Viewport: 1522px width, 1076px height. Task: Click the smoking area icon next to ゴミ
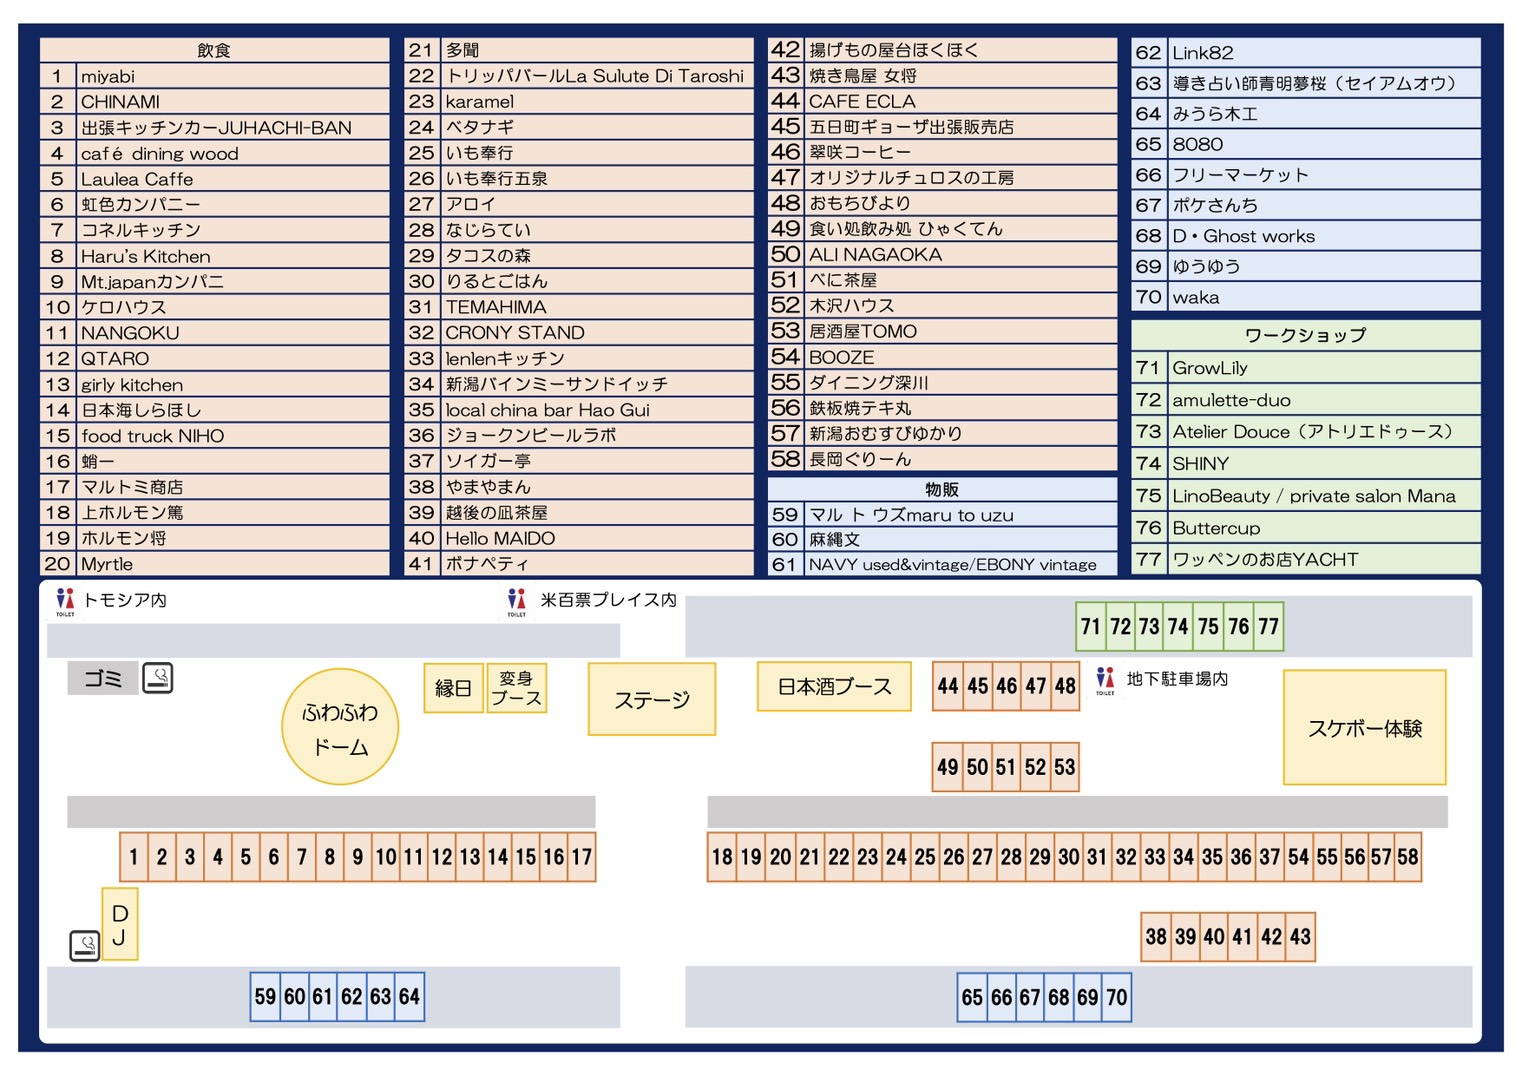click(x=158, y=678)
